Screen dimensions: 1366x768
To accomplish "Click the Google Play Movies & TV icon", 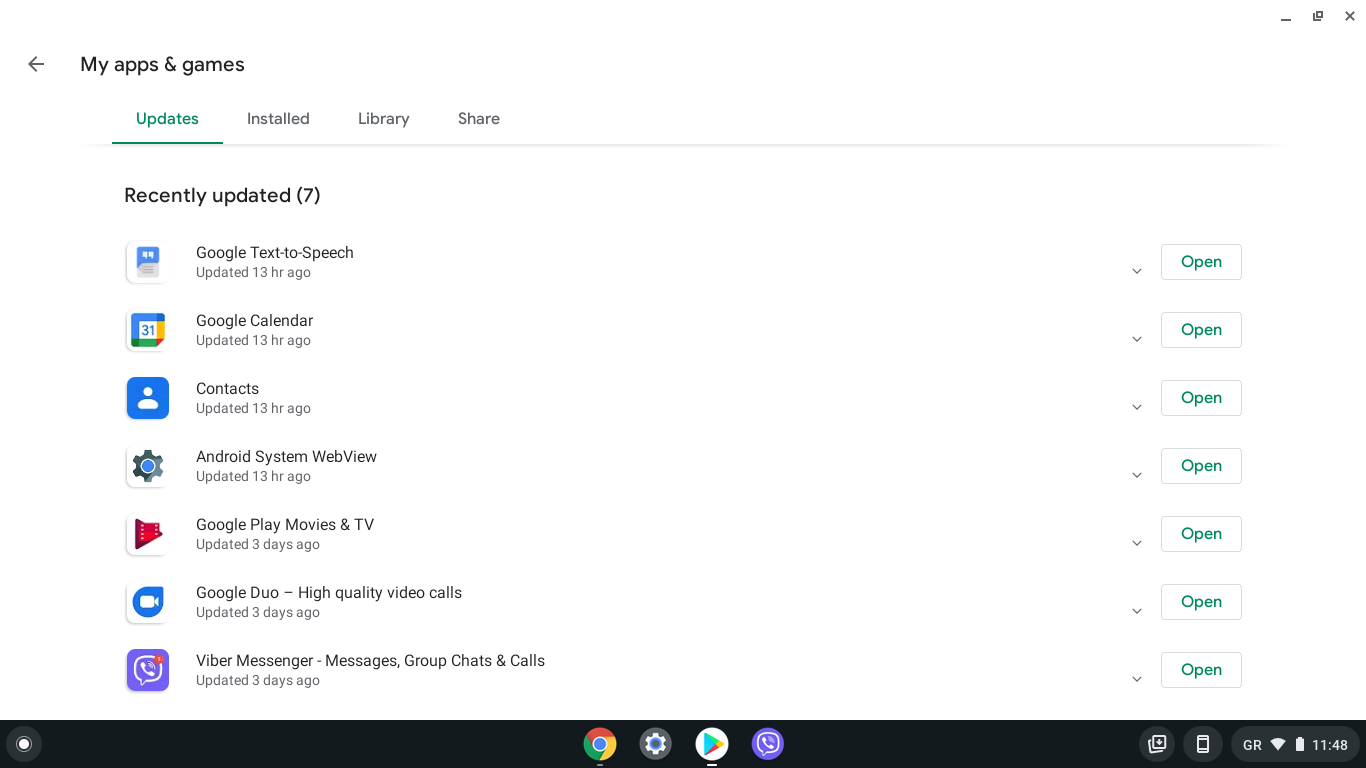I will pyautogui.click(x=148, y=534).
